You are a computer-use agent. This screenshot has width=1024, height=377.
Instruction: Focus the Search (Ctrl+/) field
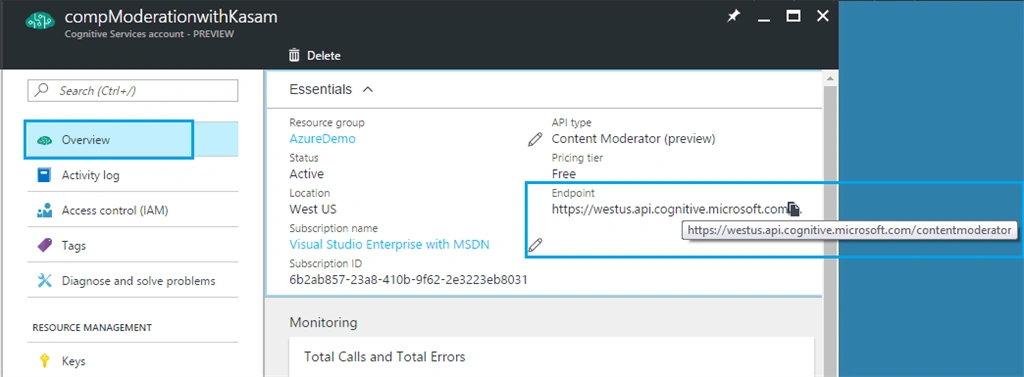(133, 91)
